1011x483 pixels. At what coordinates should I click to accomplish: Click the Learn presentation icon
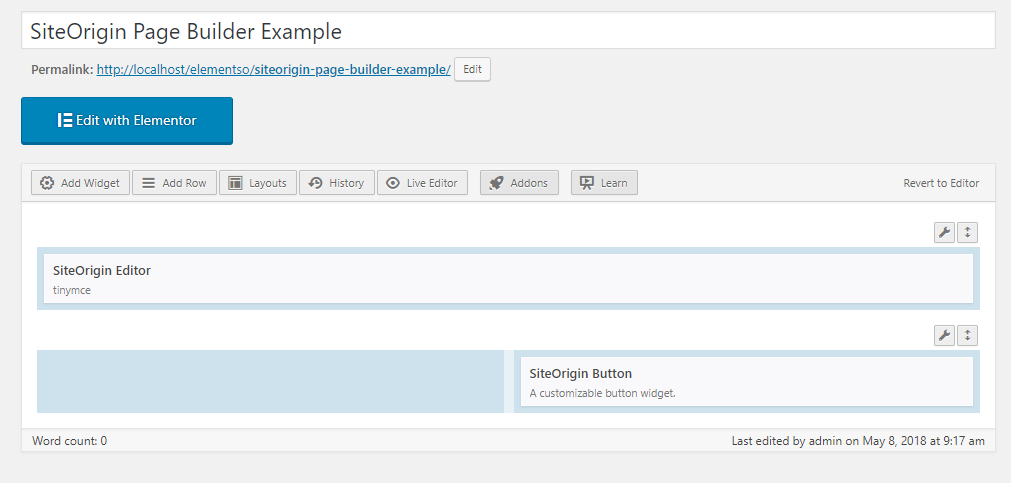(x=586, y=182)
